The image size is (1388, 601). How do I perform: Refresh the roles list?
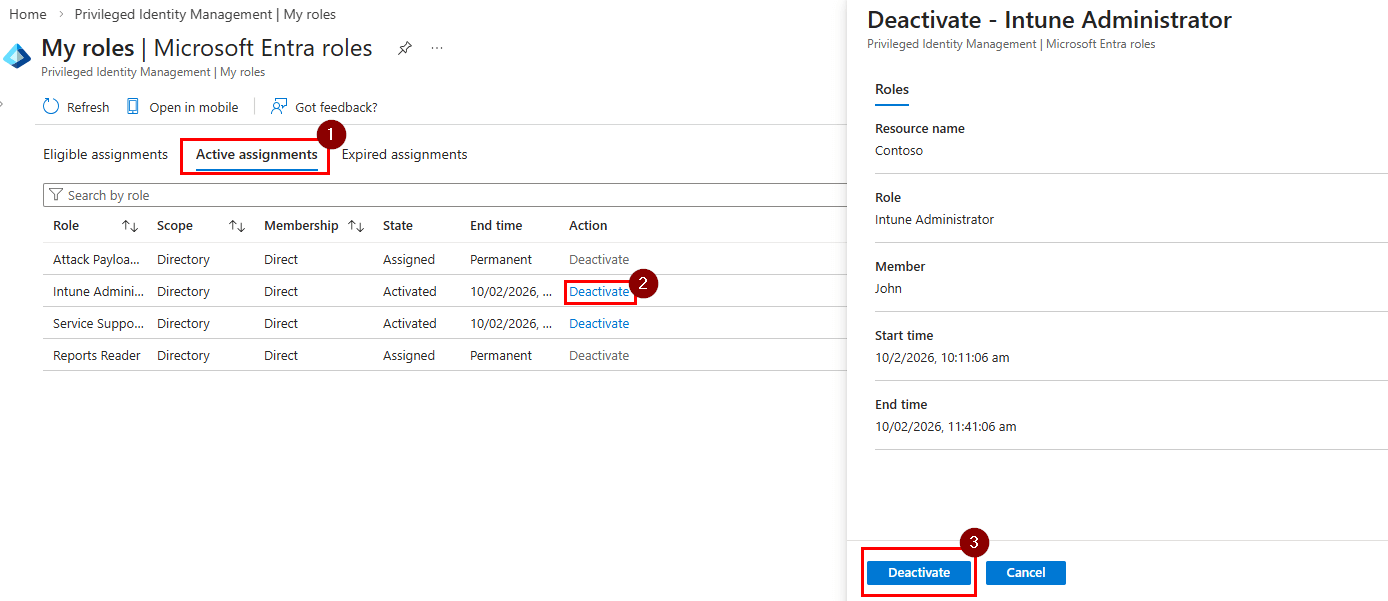(x=75, y=106)
